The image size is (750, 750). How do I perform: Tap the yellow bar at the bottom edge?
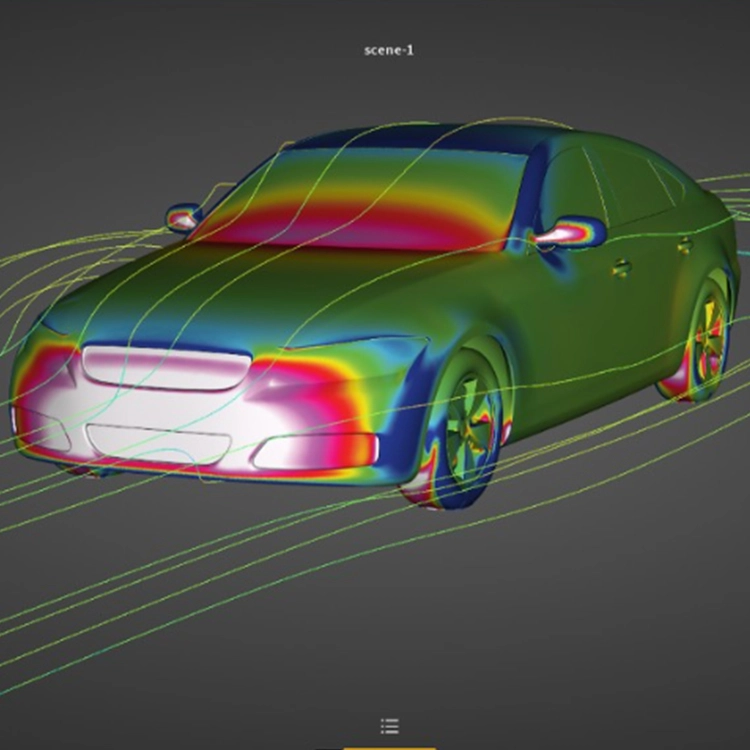point(389,748)
